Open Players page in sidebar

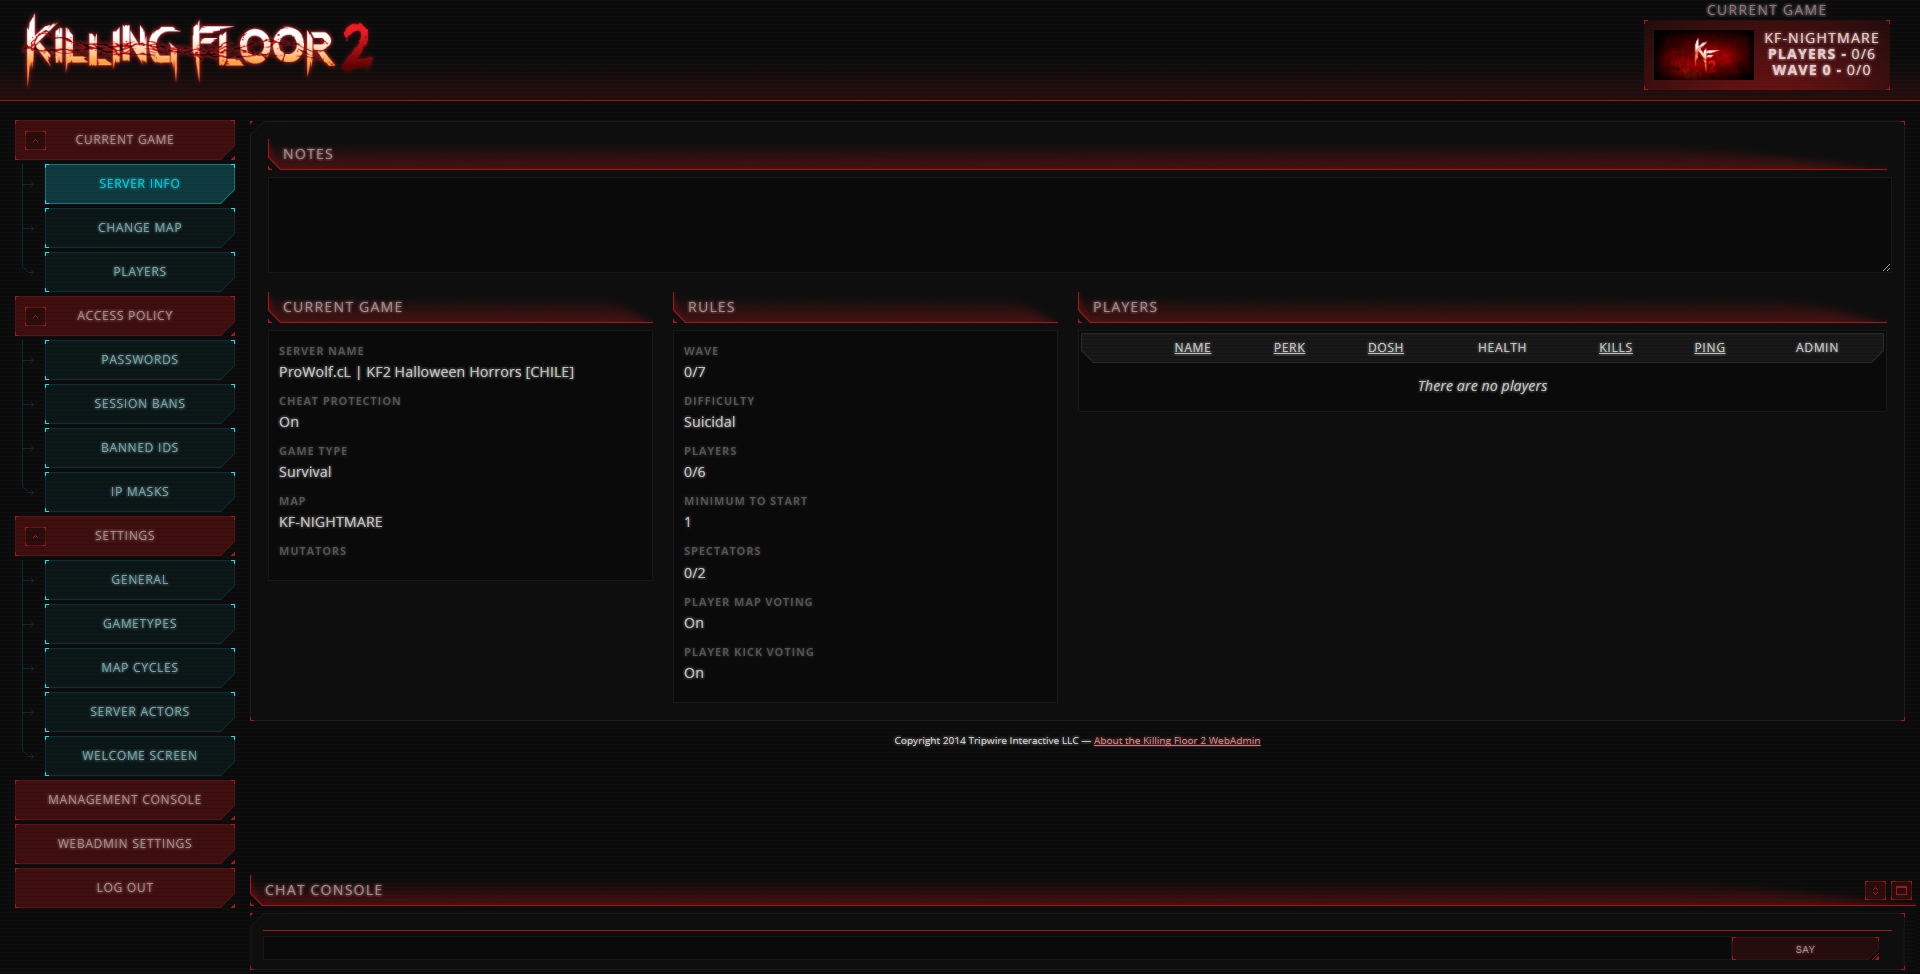pyautogui.click(x=140, y=272)
